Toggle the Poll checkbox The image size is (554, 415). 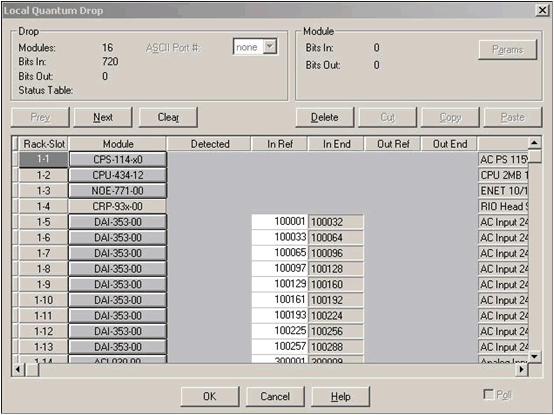489,394
